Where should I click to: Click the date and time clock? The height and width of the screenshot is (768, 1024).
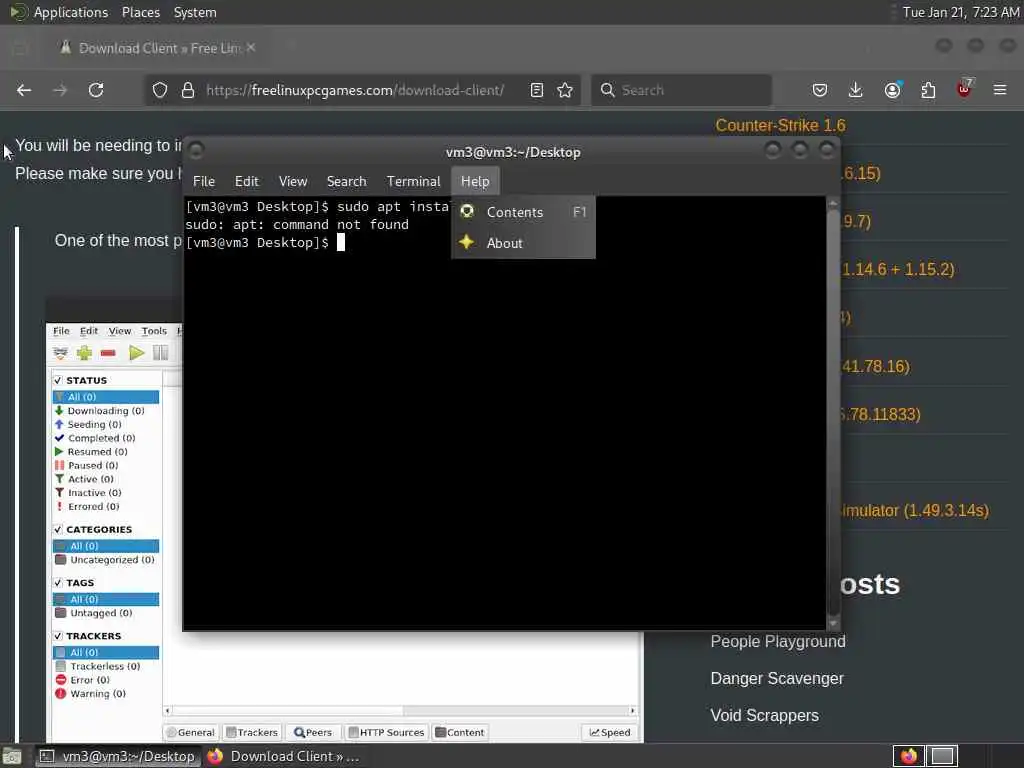961,12
